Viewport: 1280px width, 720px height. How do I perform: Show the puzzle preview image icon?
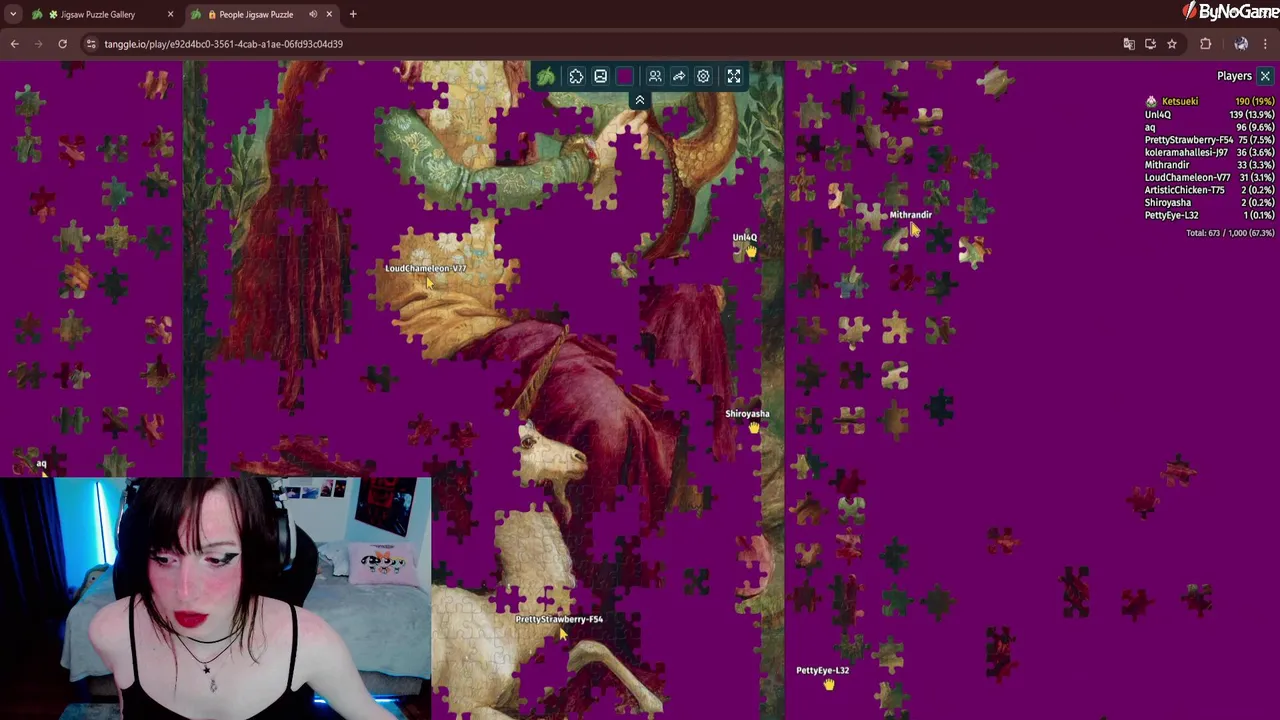point(600,76)
